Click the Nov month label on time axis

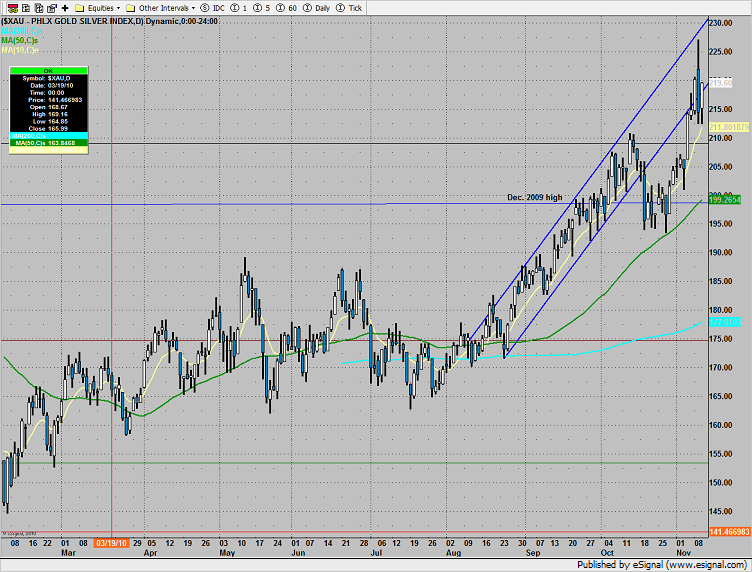[683, 553]
